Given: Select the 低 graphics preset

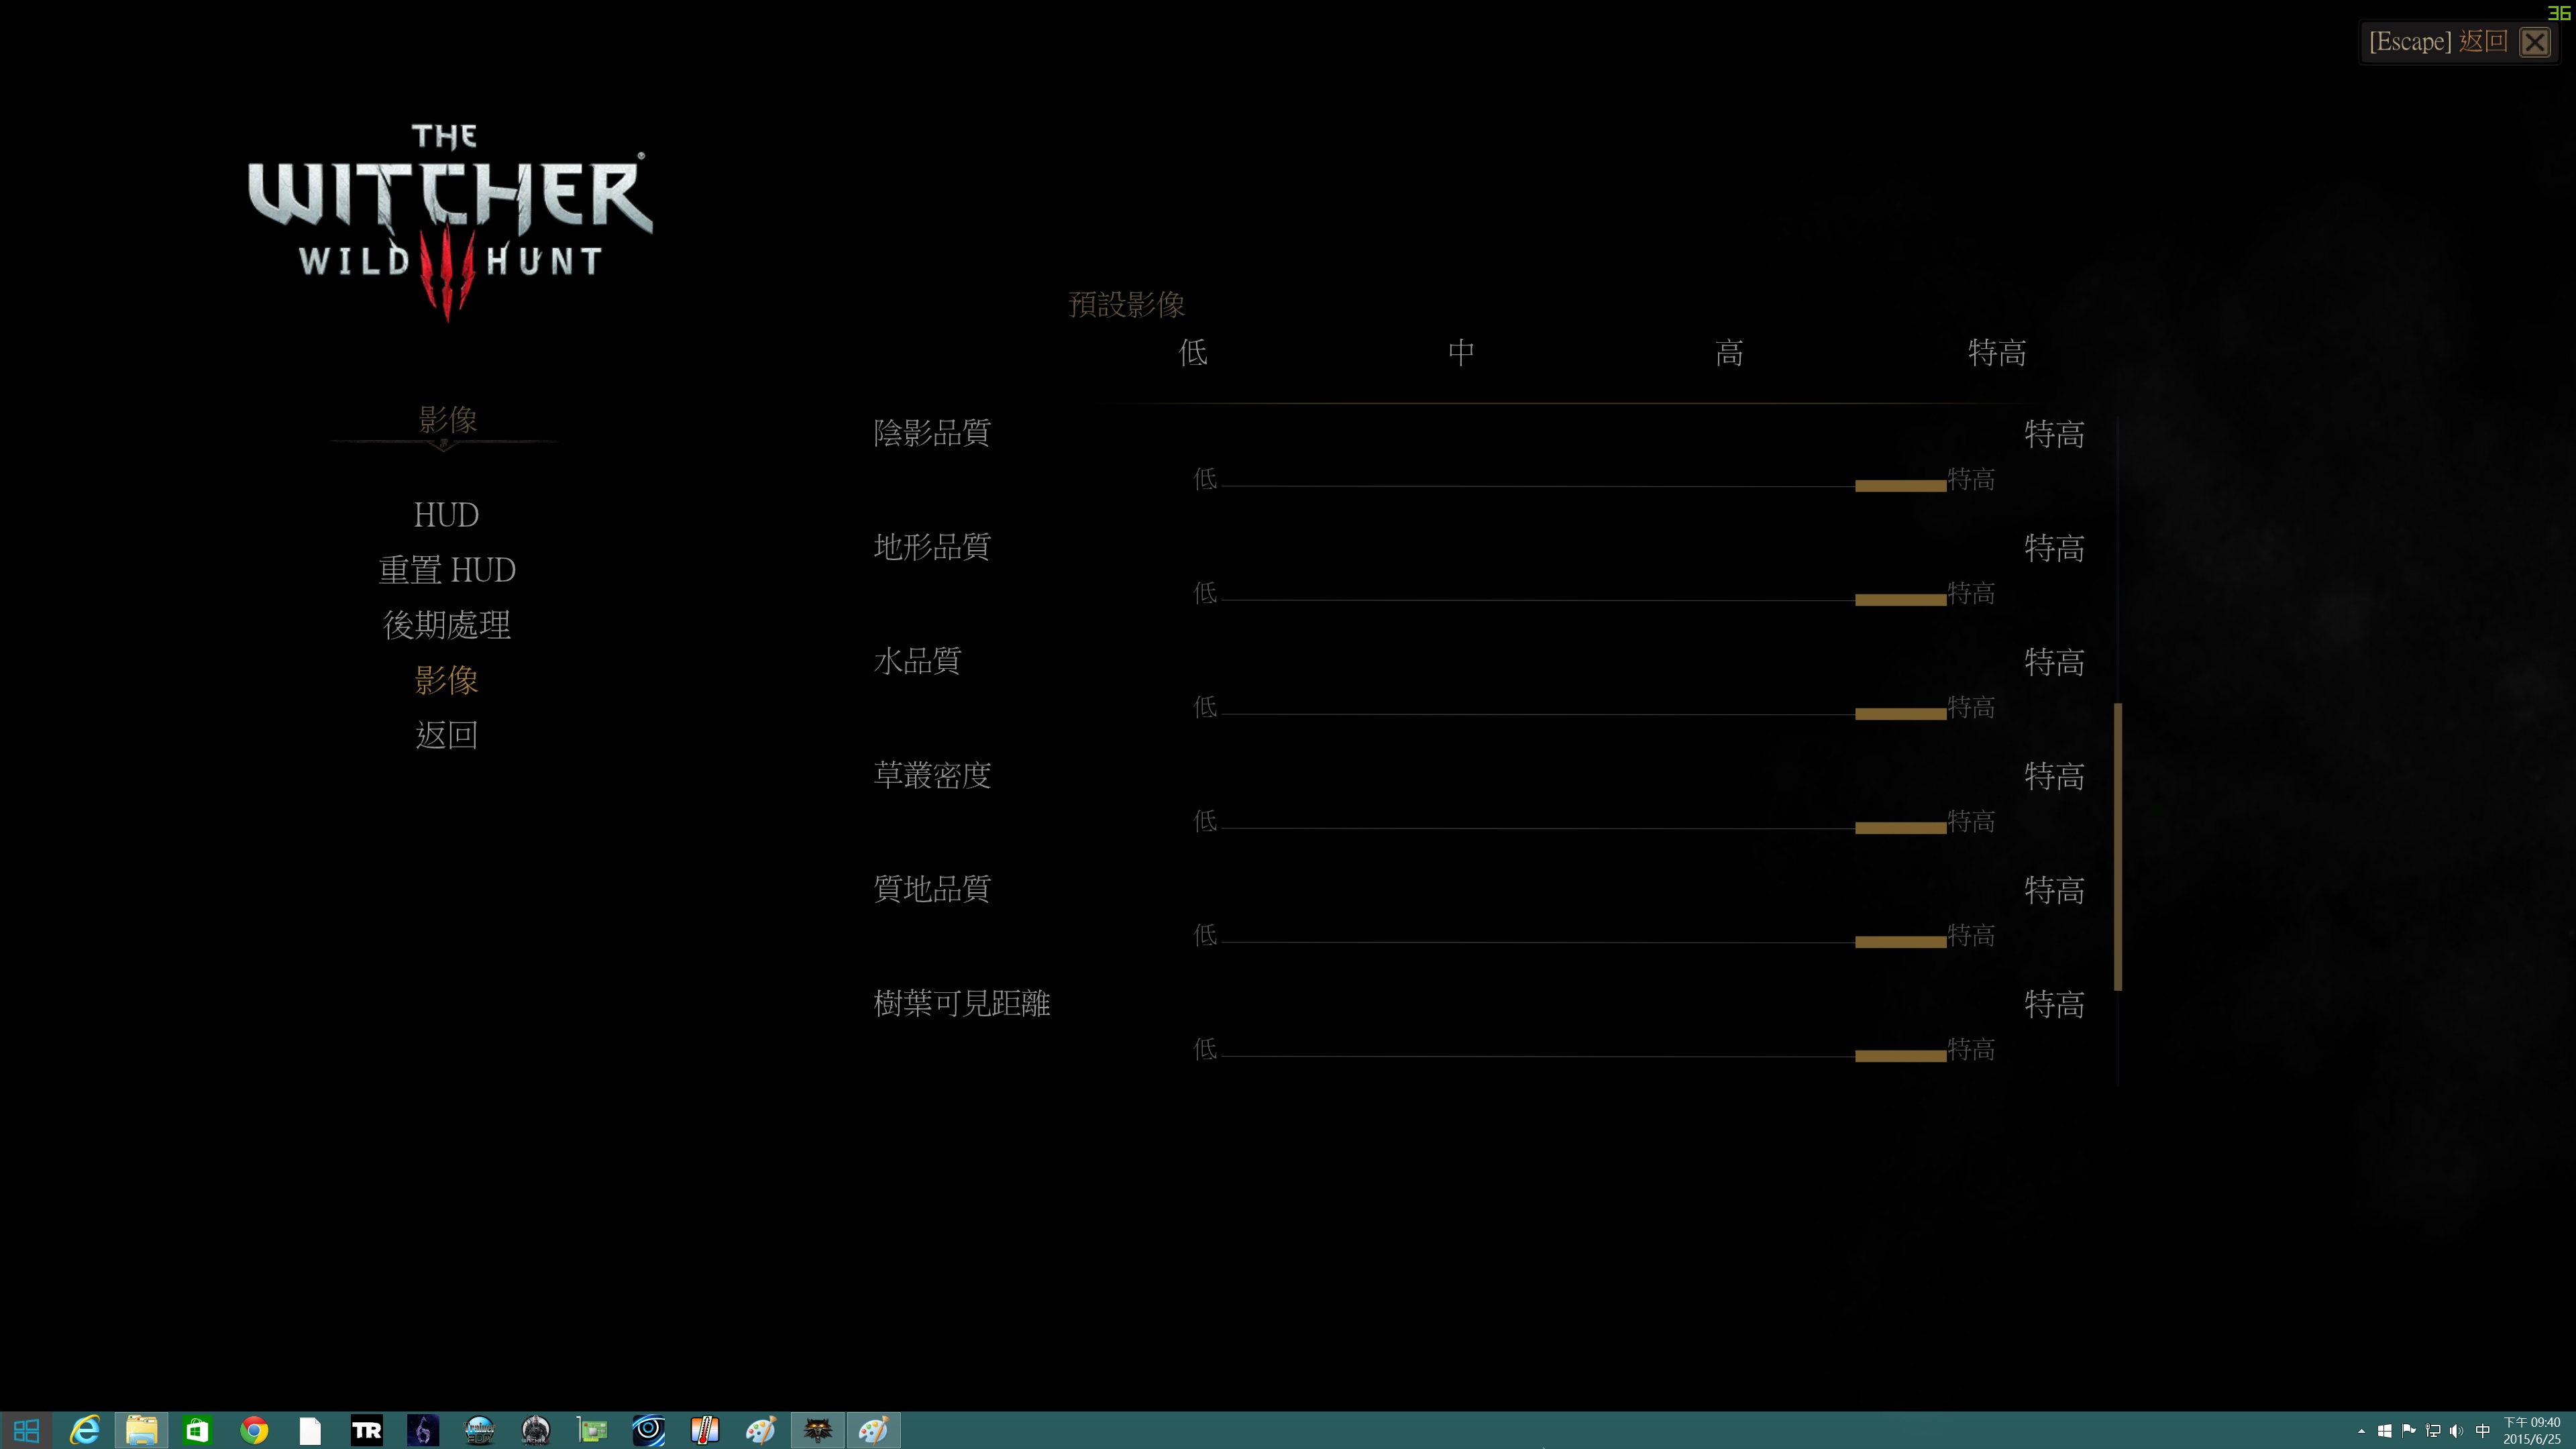Looking at the screenshot, I should pyautogui.click(x=1193, y=352).
